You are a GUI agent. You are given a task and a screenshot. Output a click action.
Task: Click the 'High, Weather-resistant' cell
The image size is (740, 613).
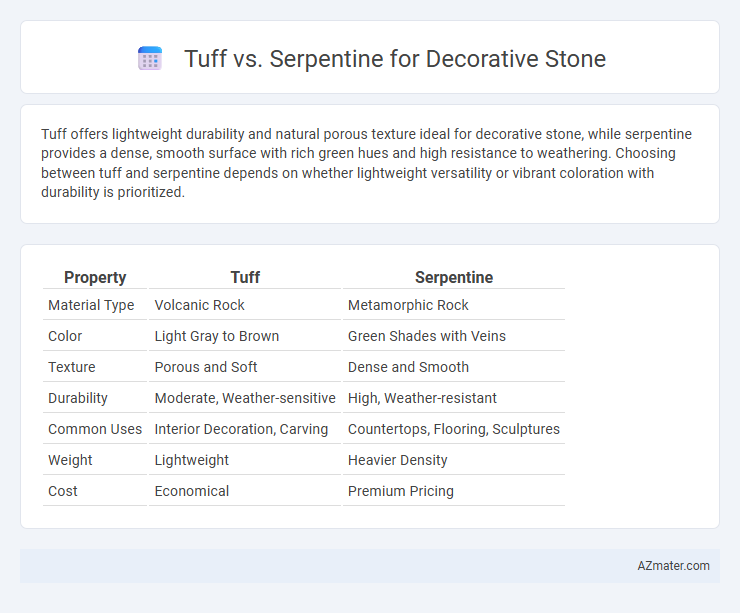click(422, 398)
